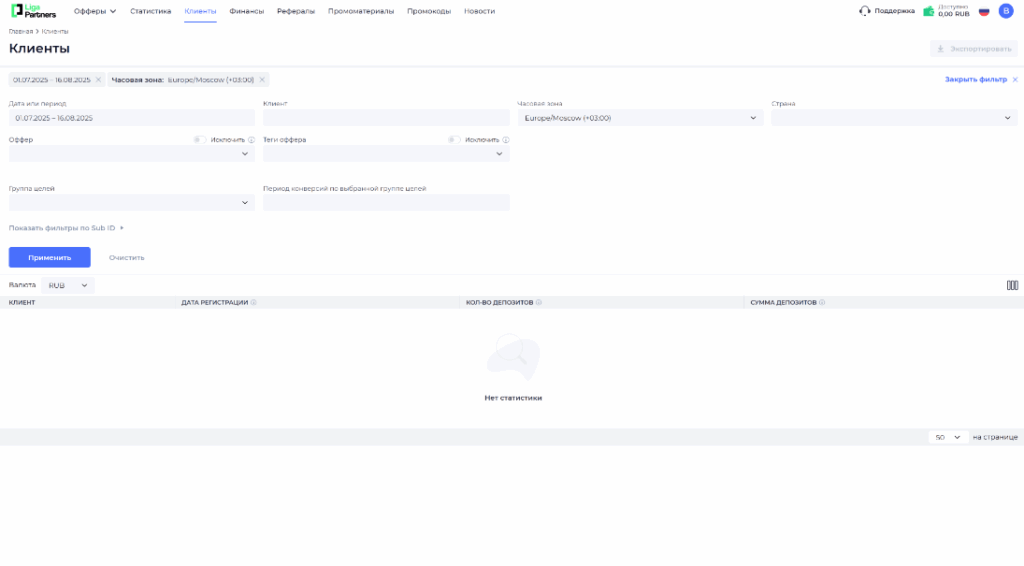
Task: Click the Liga Partners logo
Action: click(x=33, y=11)
